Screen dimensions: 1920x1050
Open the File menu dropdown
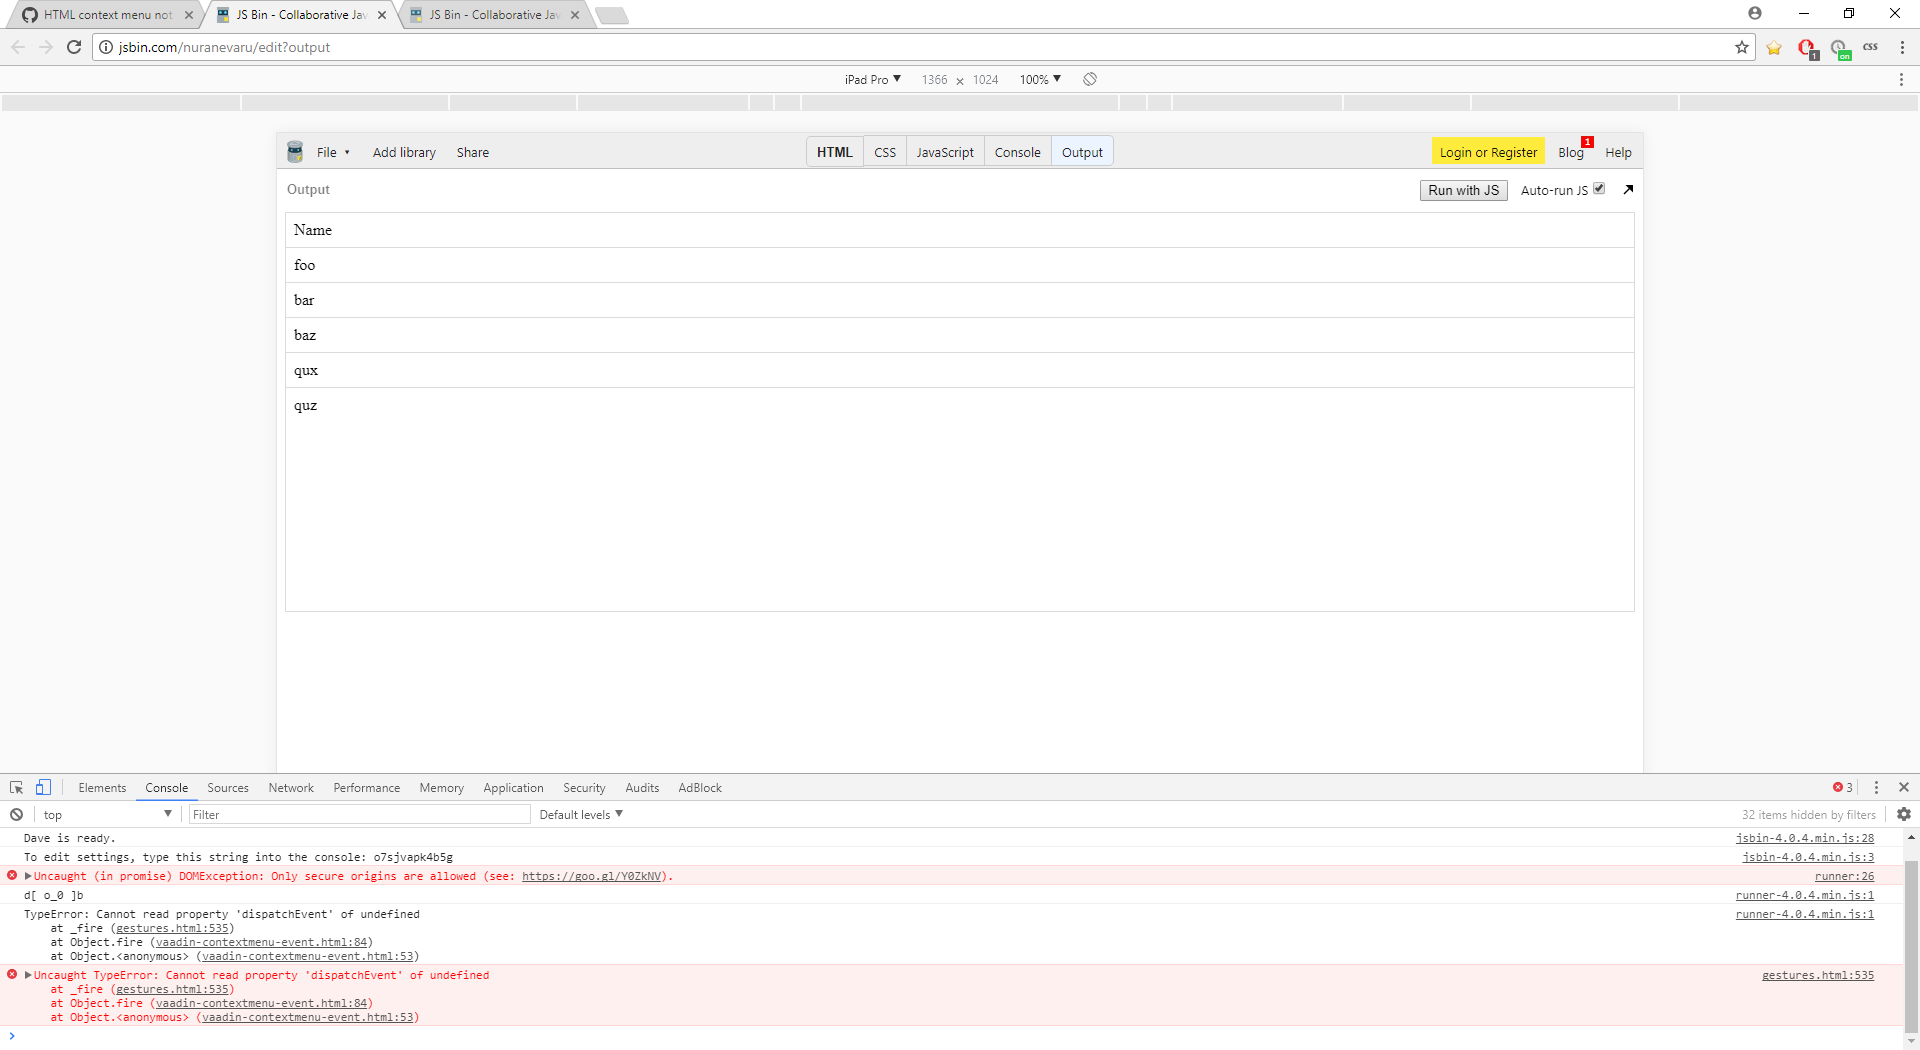coord(333,152)
